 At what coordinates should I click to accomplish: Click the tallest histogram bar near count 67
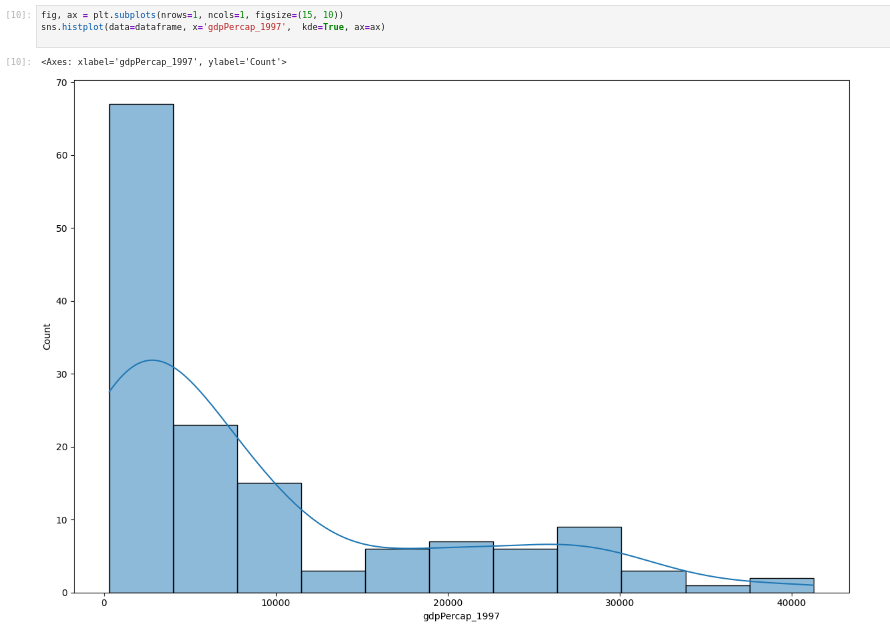click(x=141, y=349)
